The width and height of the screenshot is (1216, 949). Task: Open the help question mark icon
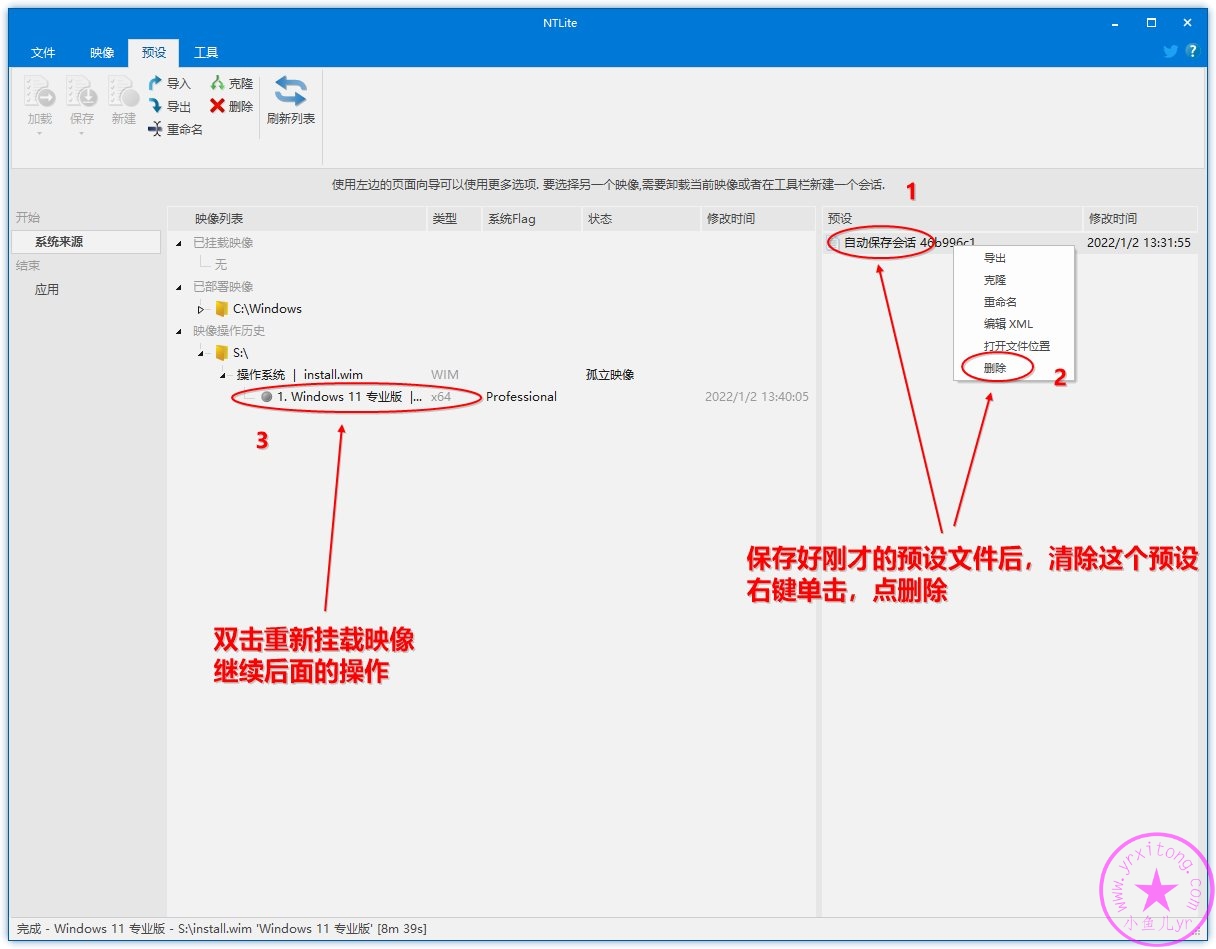click(1191, 52)
